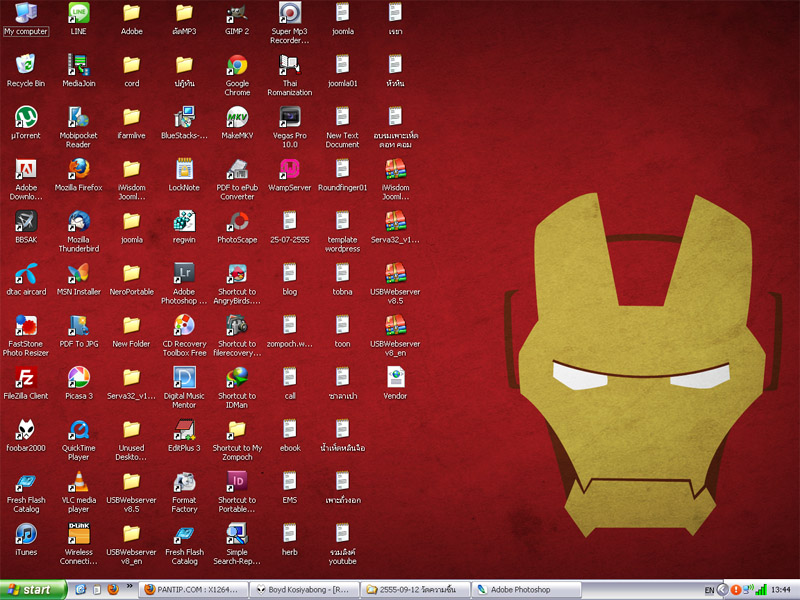Click the MSN Installer icon

(x=79, y=279)
